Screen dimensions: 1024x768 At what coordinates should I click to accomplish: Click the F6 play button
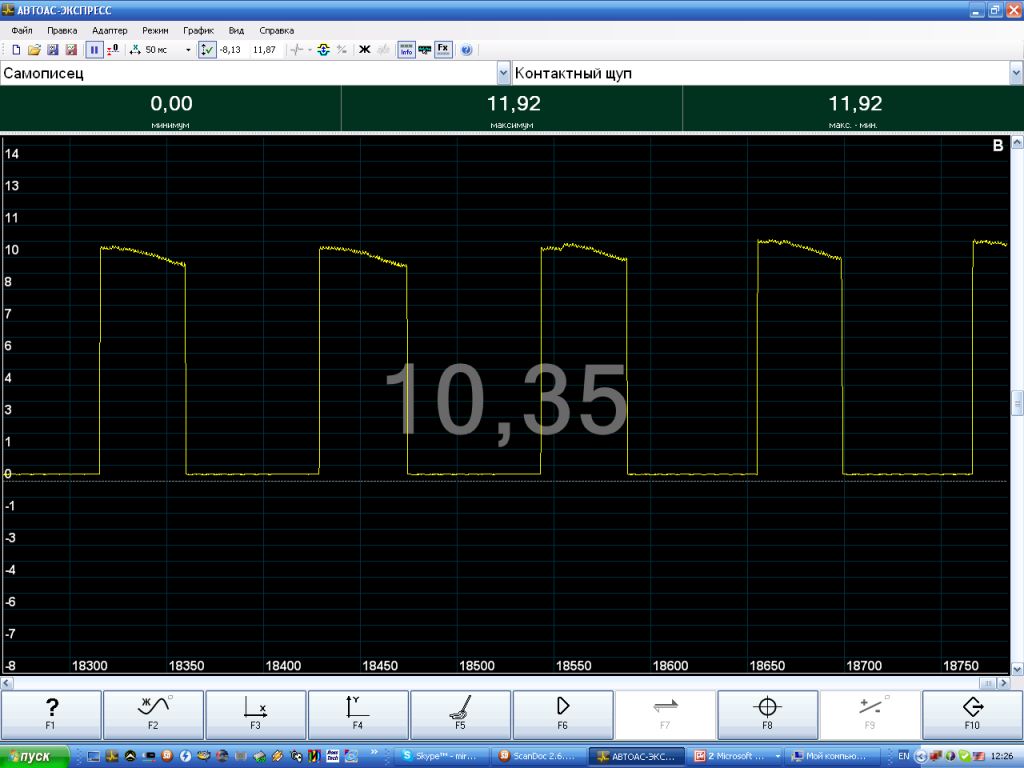563,715
